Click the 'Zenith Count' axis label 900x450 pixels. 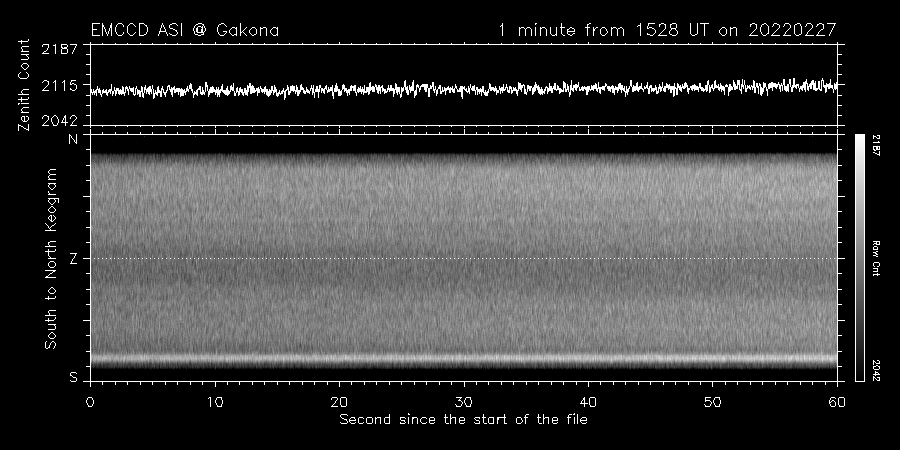coord(24,85)
